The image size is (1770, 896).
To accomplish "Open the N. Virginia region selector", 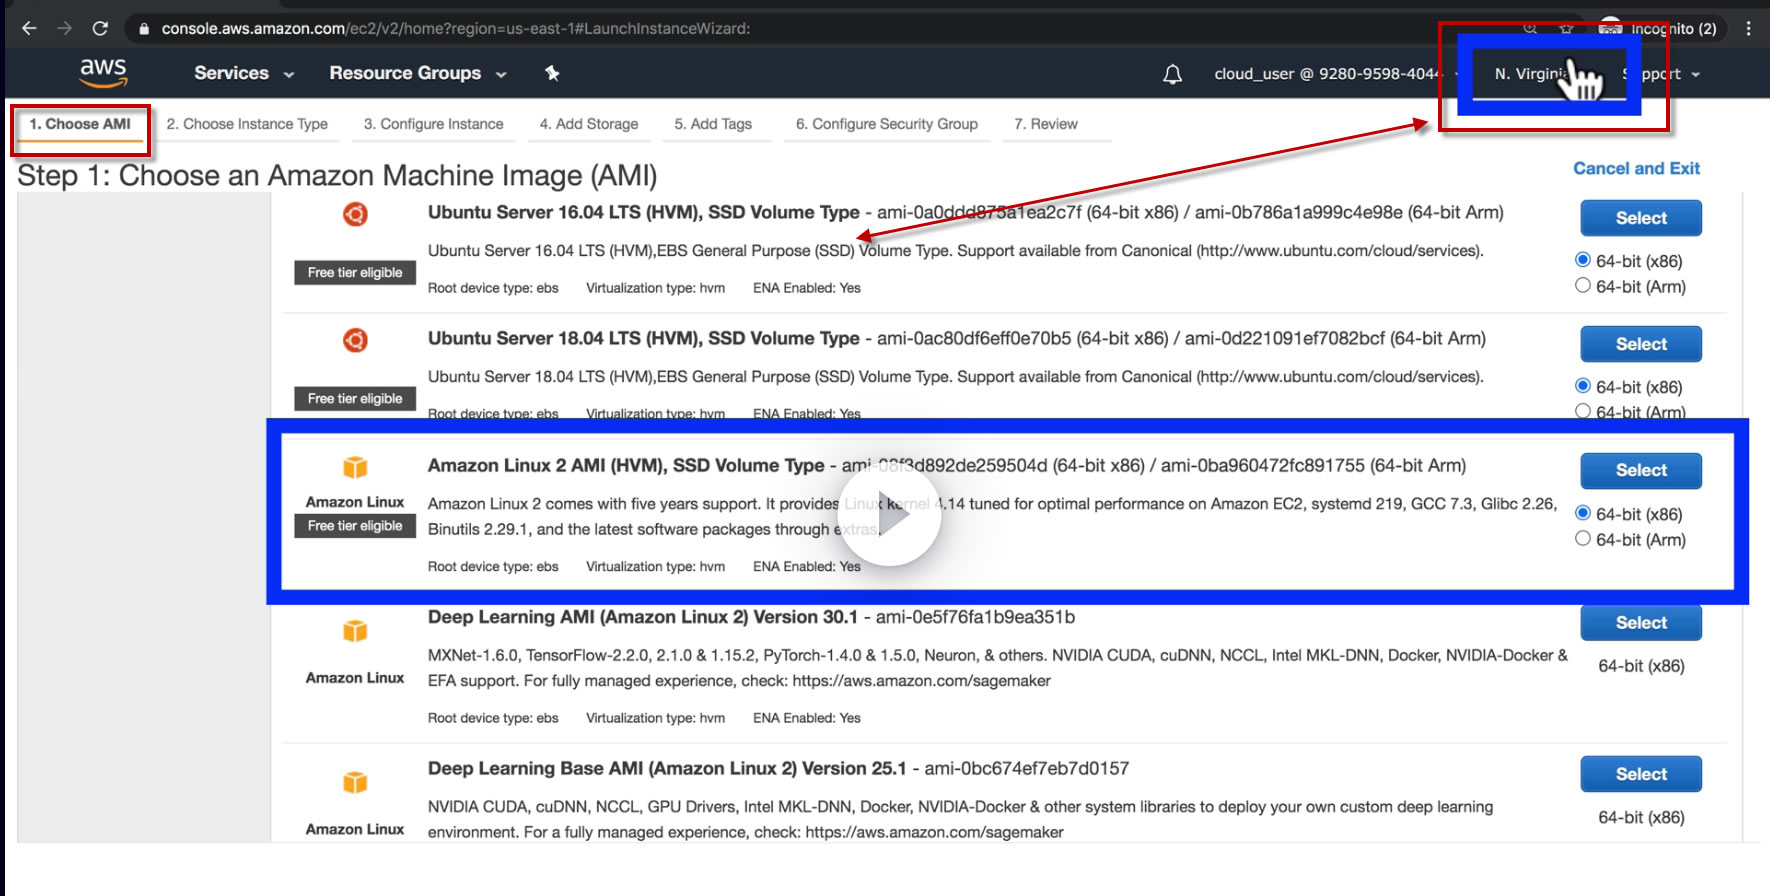I will click(x=1545, y=74).
